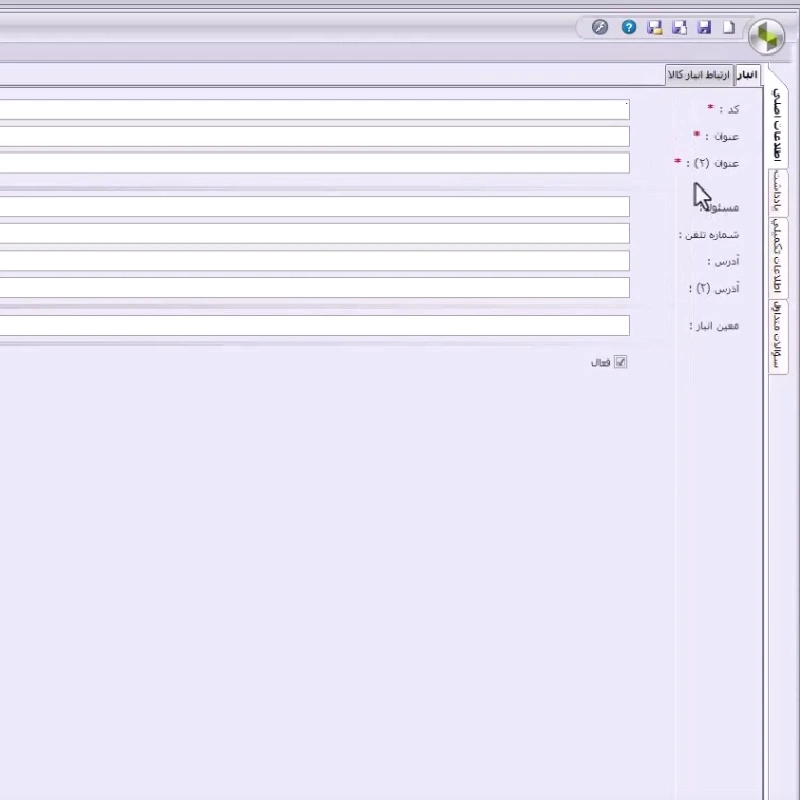Open the ارتباط انبار کالا tab
This screenshot has width=800, height=800.
pyautogui.click(x=699, y=75)
